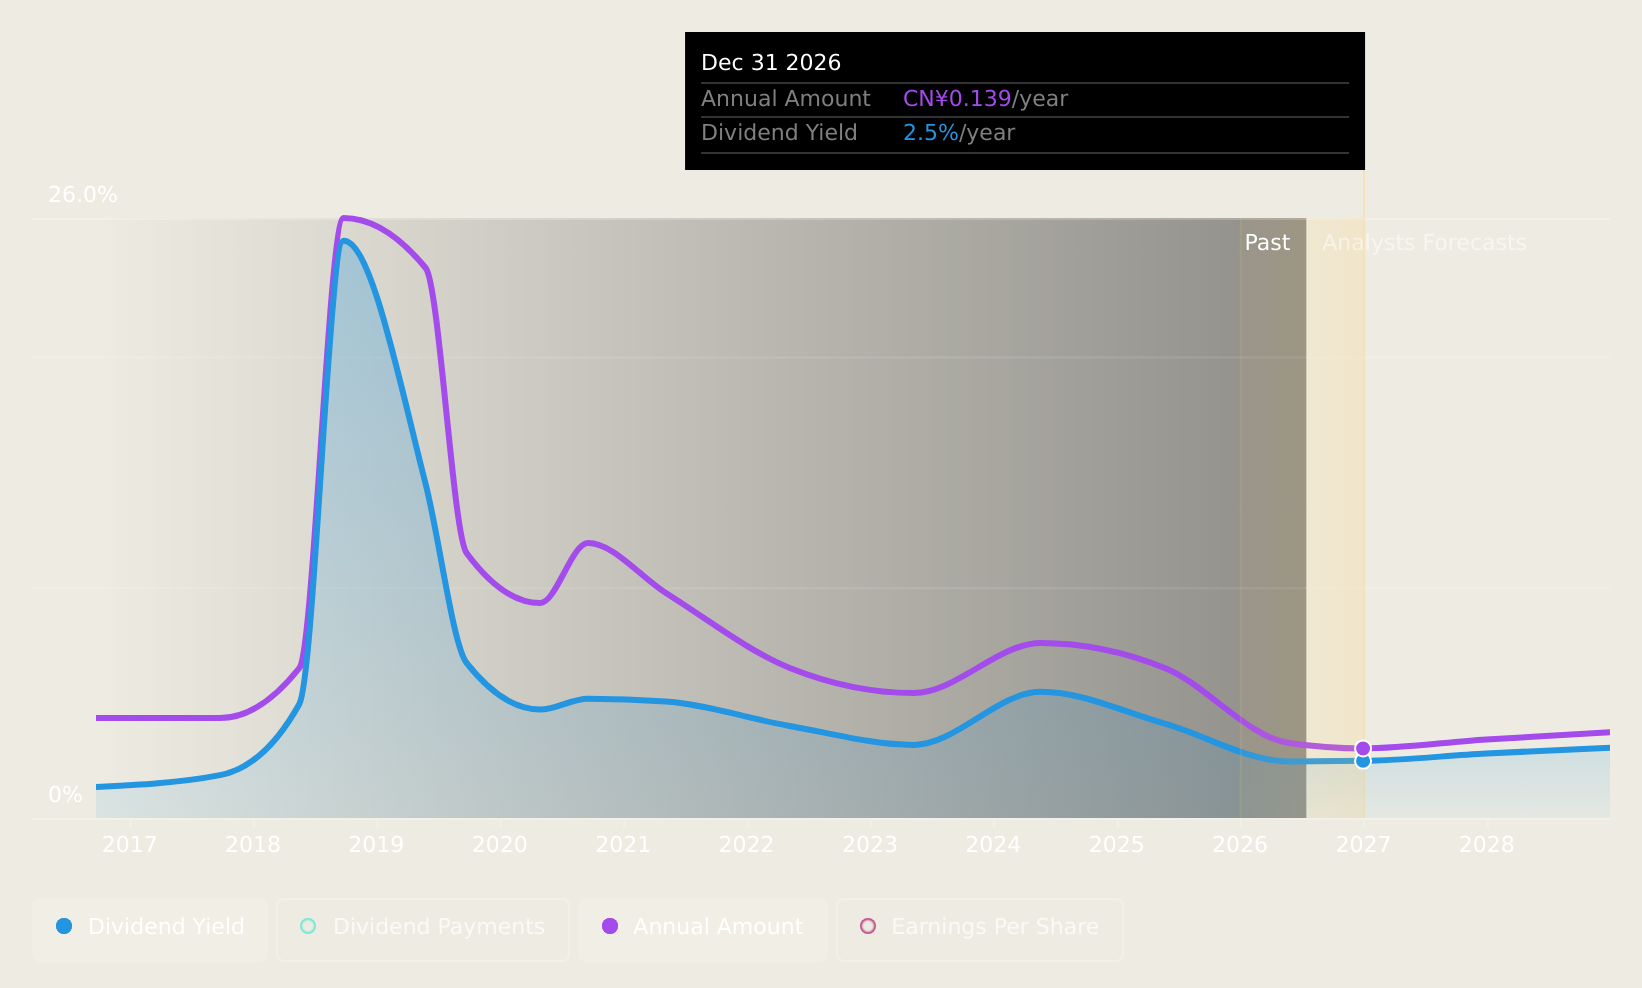The width and height of the screenshot is (1642, 988).
Task: Click the 0% y-axis label
Action: [x=65, y=795]
